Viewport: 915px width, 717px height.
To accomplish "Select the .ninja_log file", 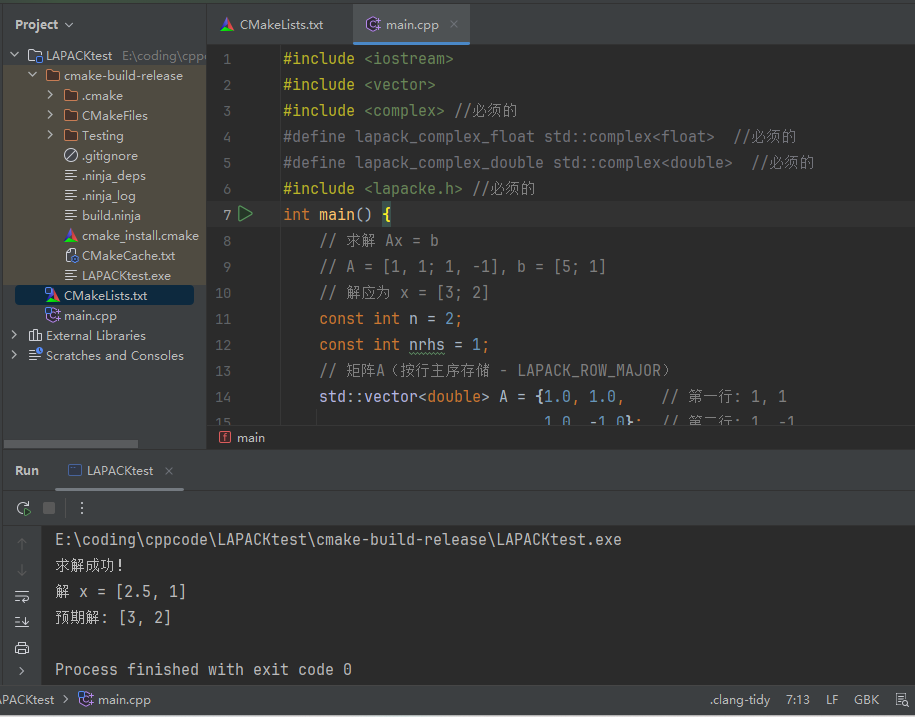I will point(108,195).
